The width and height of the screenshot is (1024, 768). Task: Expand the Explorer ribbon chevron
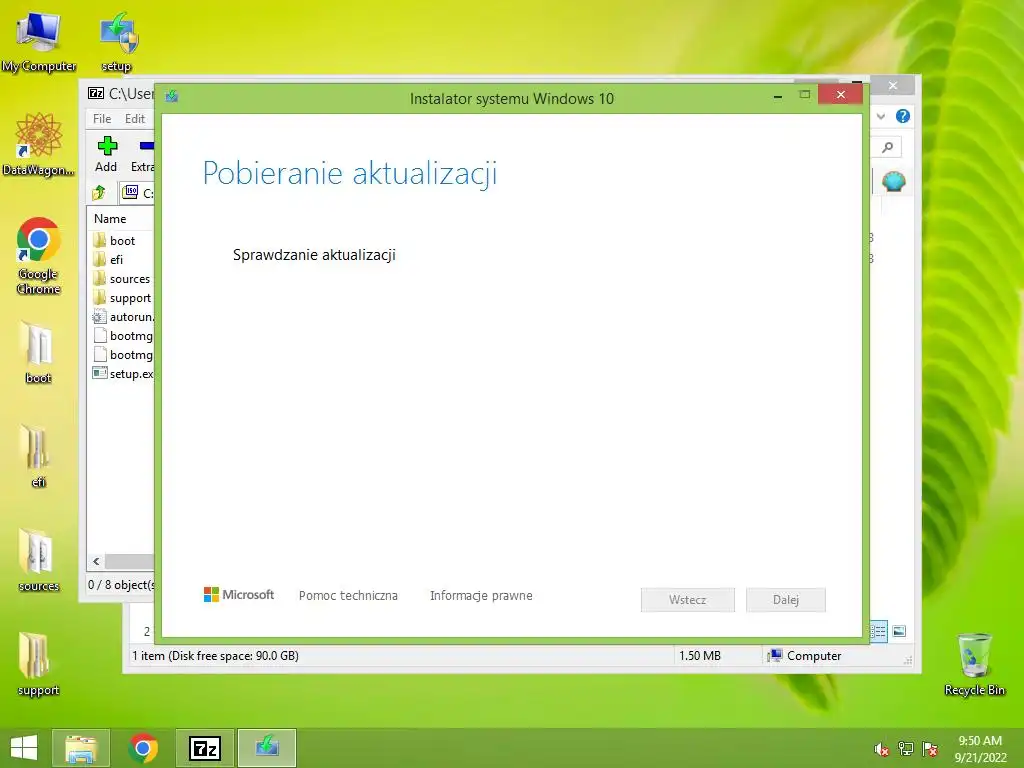[x=881, y=116]
